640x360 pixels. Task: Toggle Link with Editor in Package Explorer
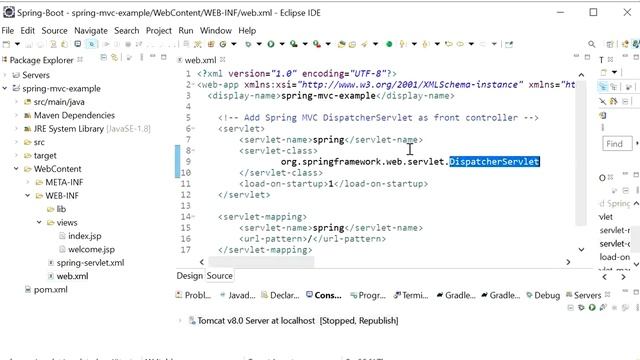(x=114, y=58)
